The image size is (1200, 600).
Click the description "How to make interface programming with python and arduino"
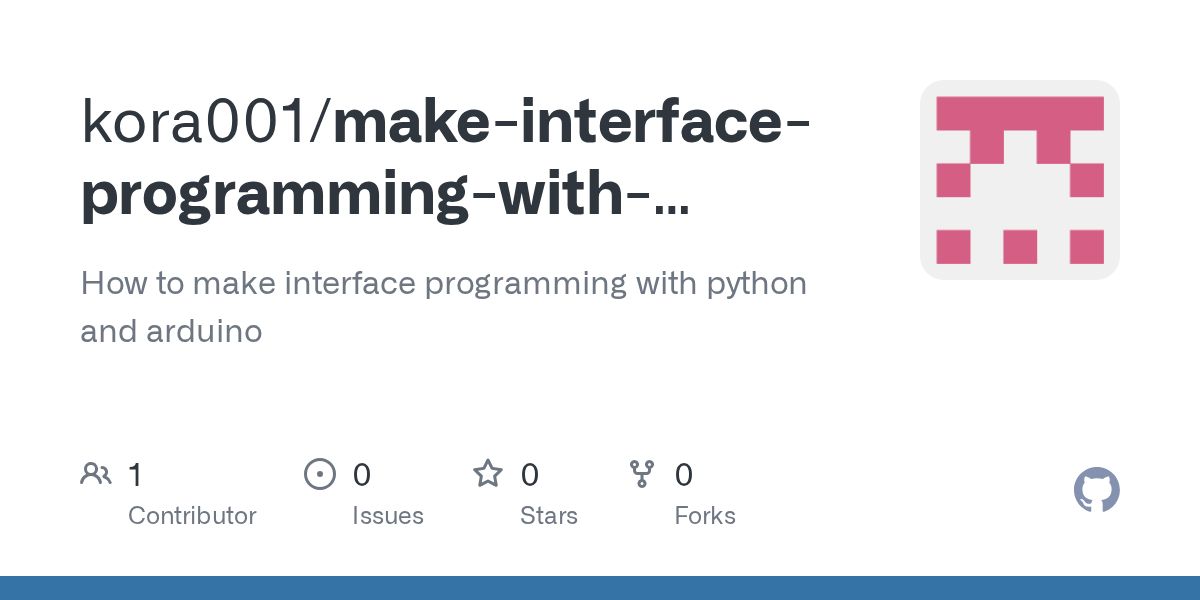pyautogui.click(x=443, y=307)
